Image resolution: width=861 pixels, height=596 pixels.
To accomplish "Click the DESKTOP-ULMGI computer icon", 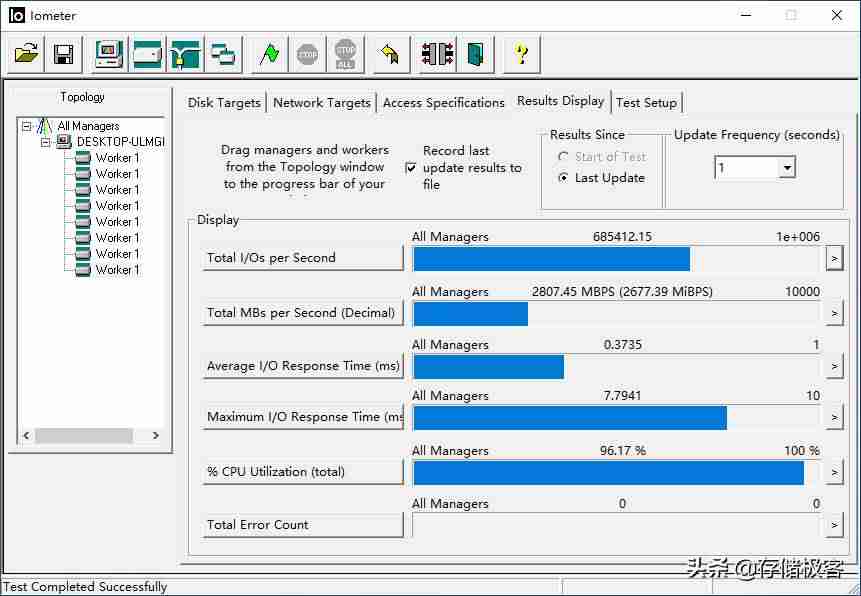I will [x=64, y=142].
